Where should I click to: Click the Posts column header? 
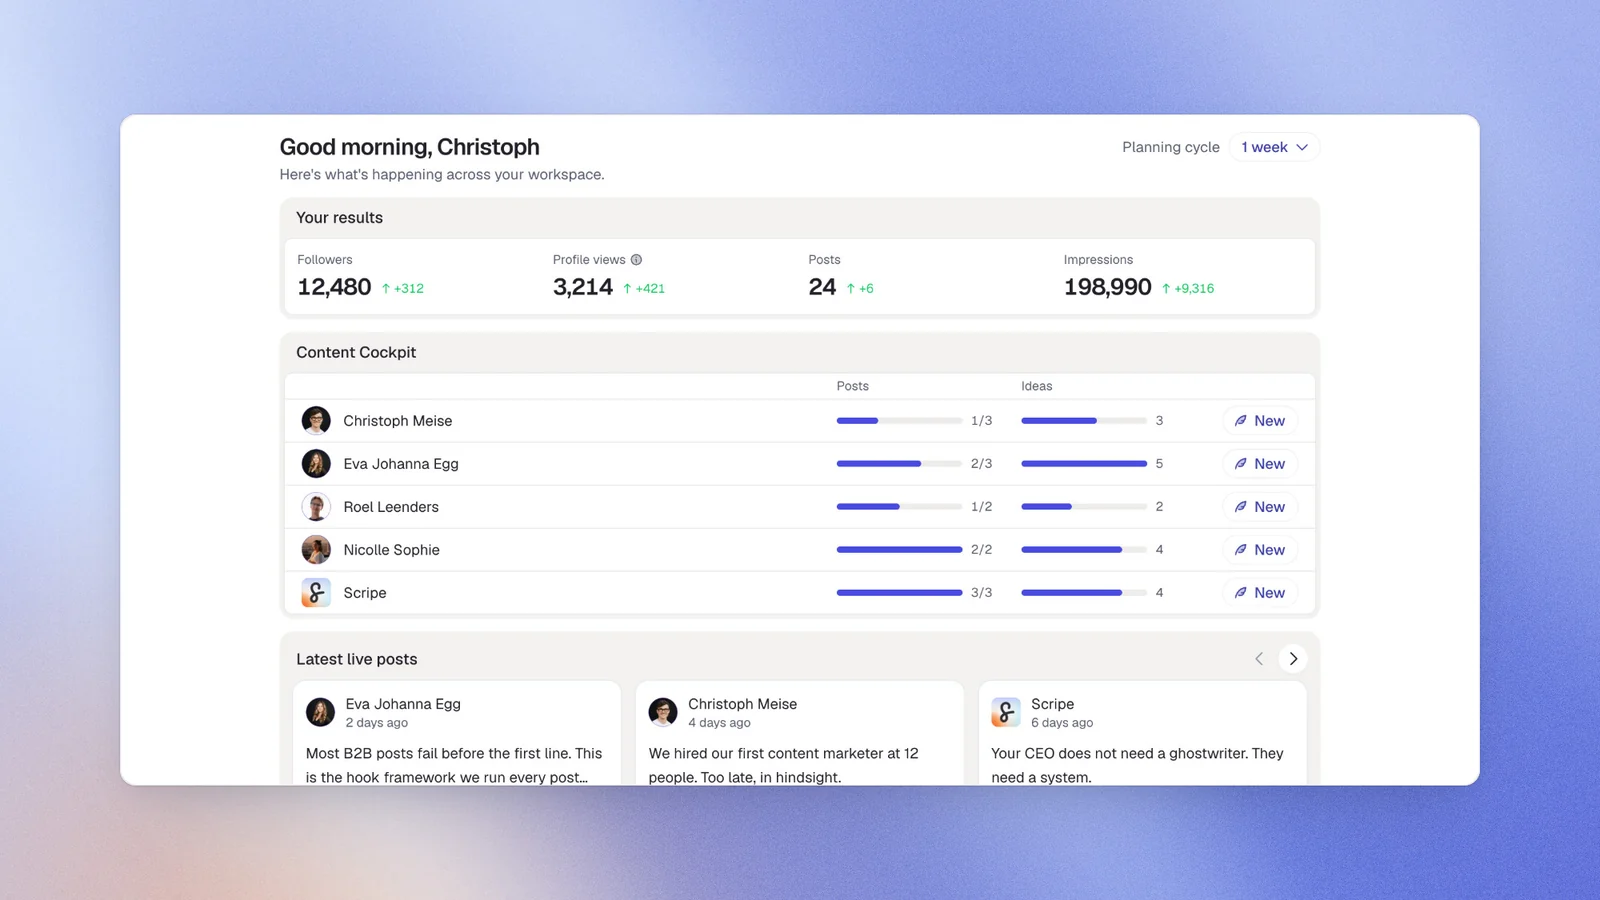pos(852,386)
